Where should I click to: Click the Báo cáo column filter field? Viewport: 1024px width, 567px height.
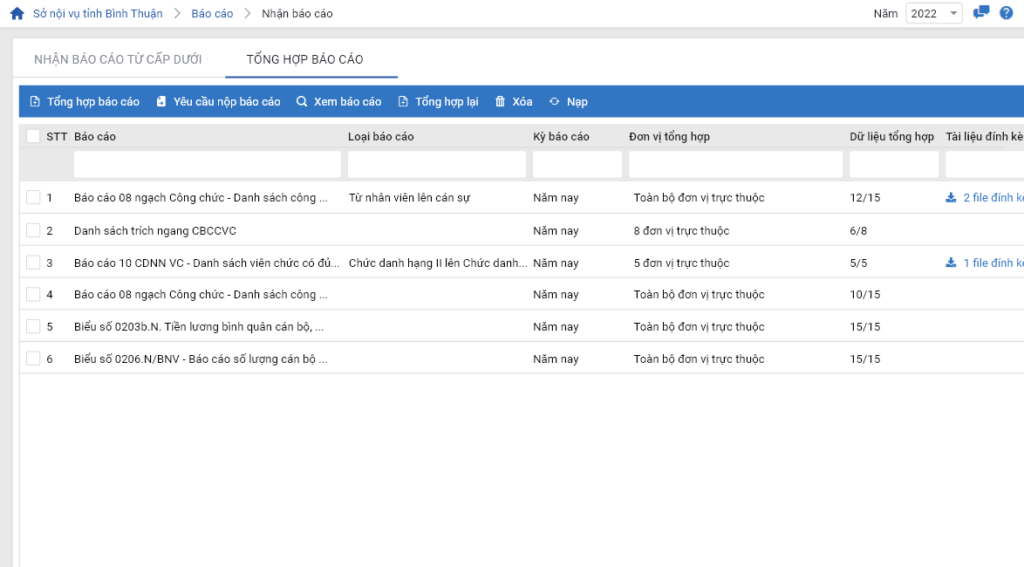coord(207,164)
